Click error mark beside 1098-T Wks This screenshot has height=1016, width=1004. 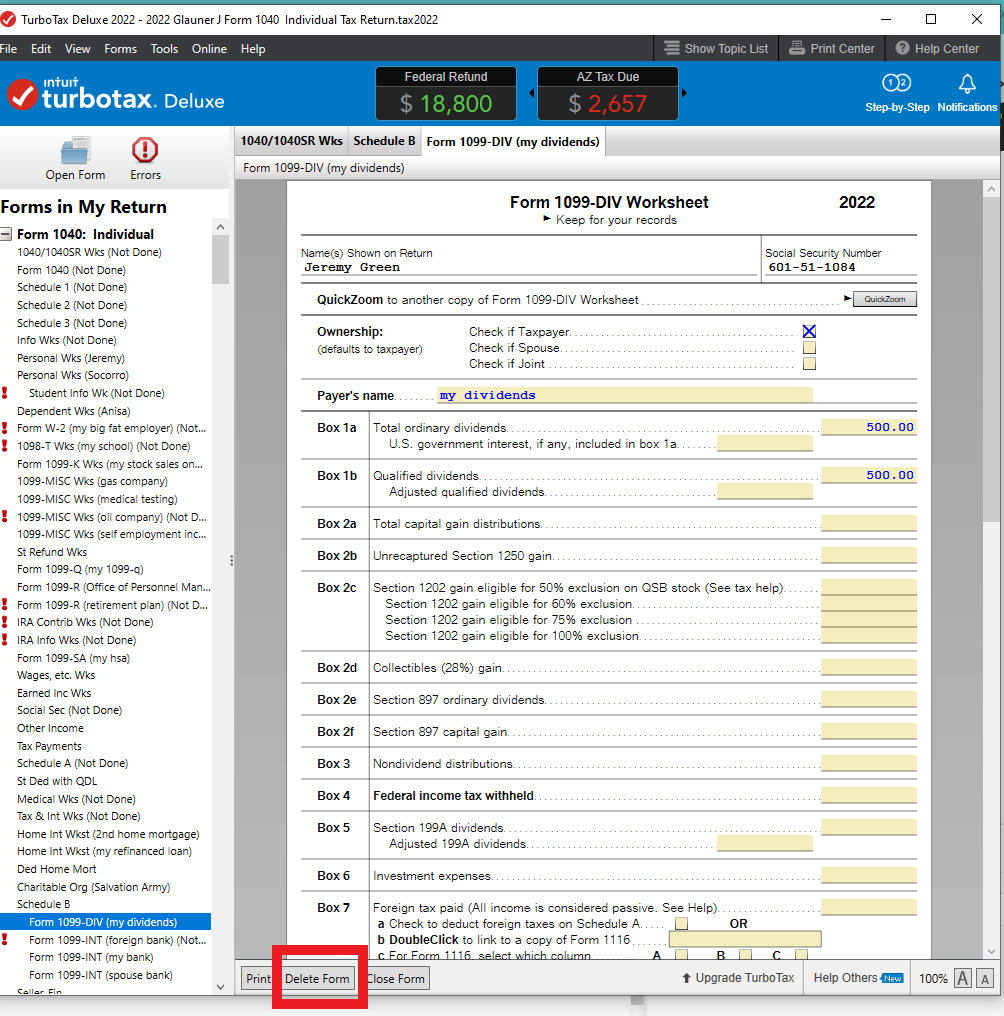pyautogui.click(x=5, y=446)
